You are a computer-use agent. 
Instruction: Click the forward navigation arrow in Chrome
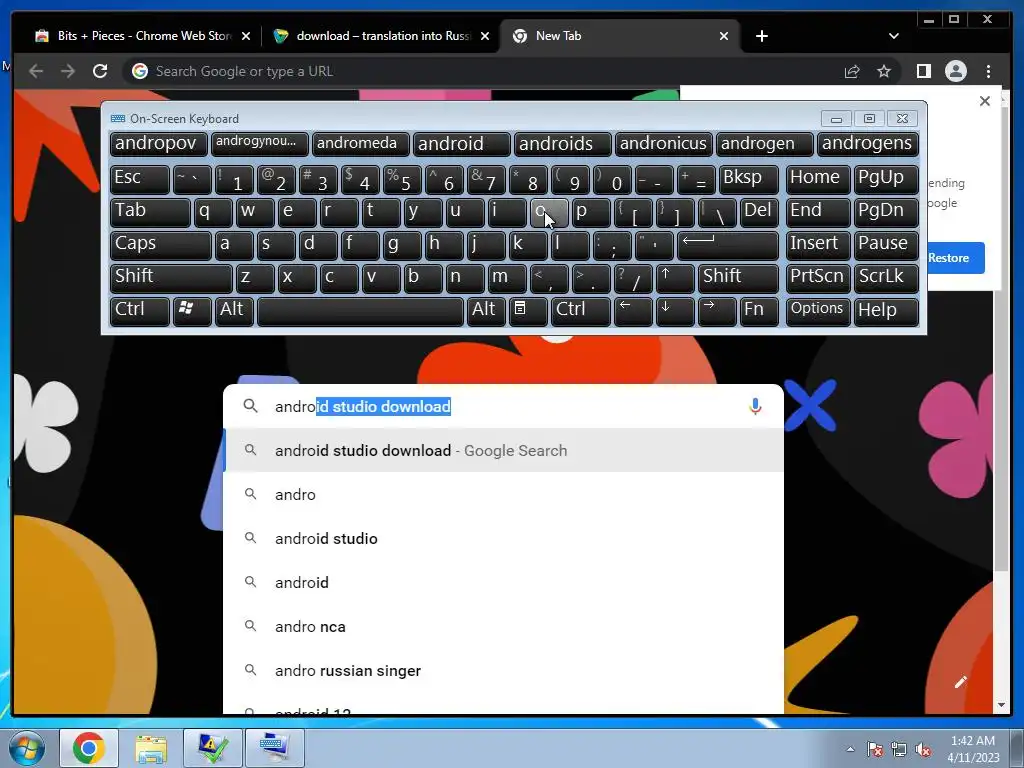[68, 71]
